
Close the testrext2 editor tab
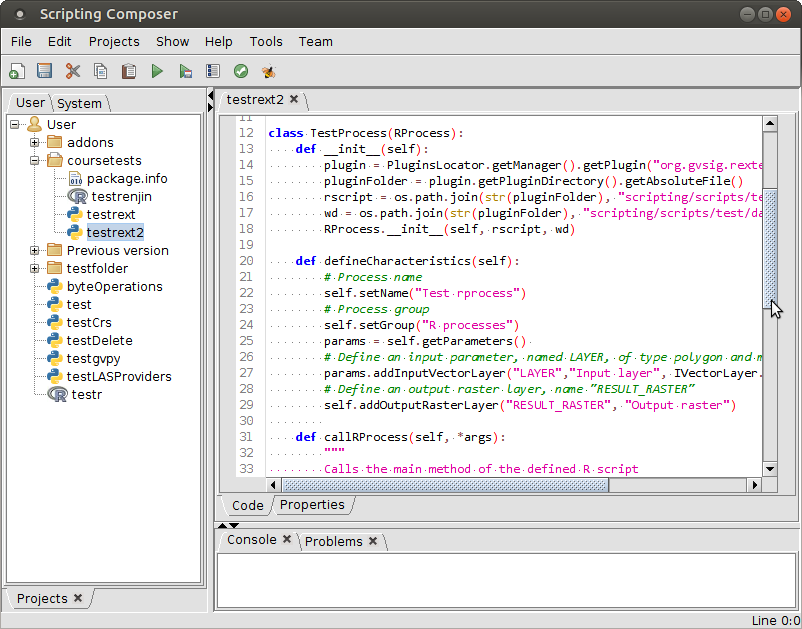pos(294,99)
